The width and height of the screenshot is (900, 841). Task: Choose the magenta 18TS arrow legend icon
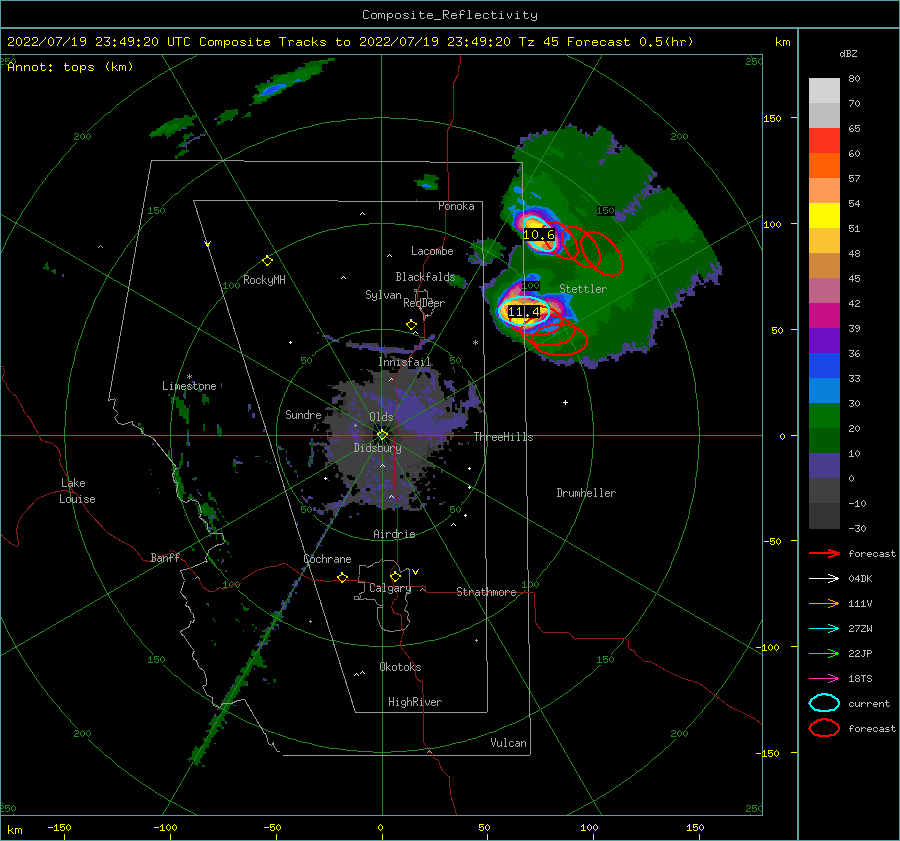(x=824, y=679)
